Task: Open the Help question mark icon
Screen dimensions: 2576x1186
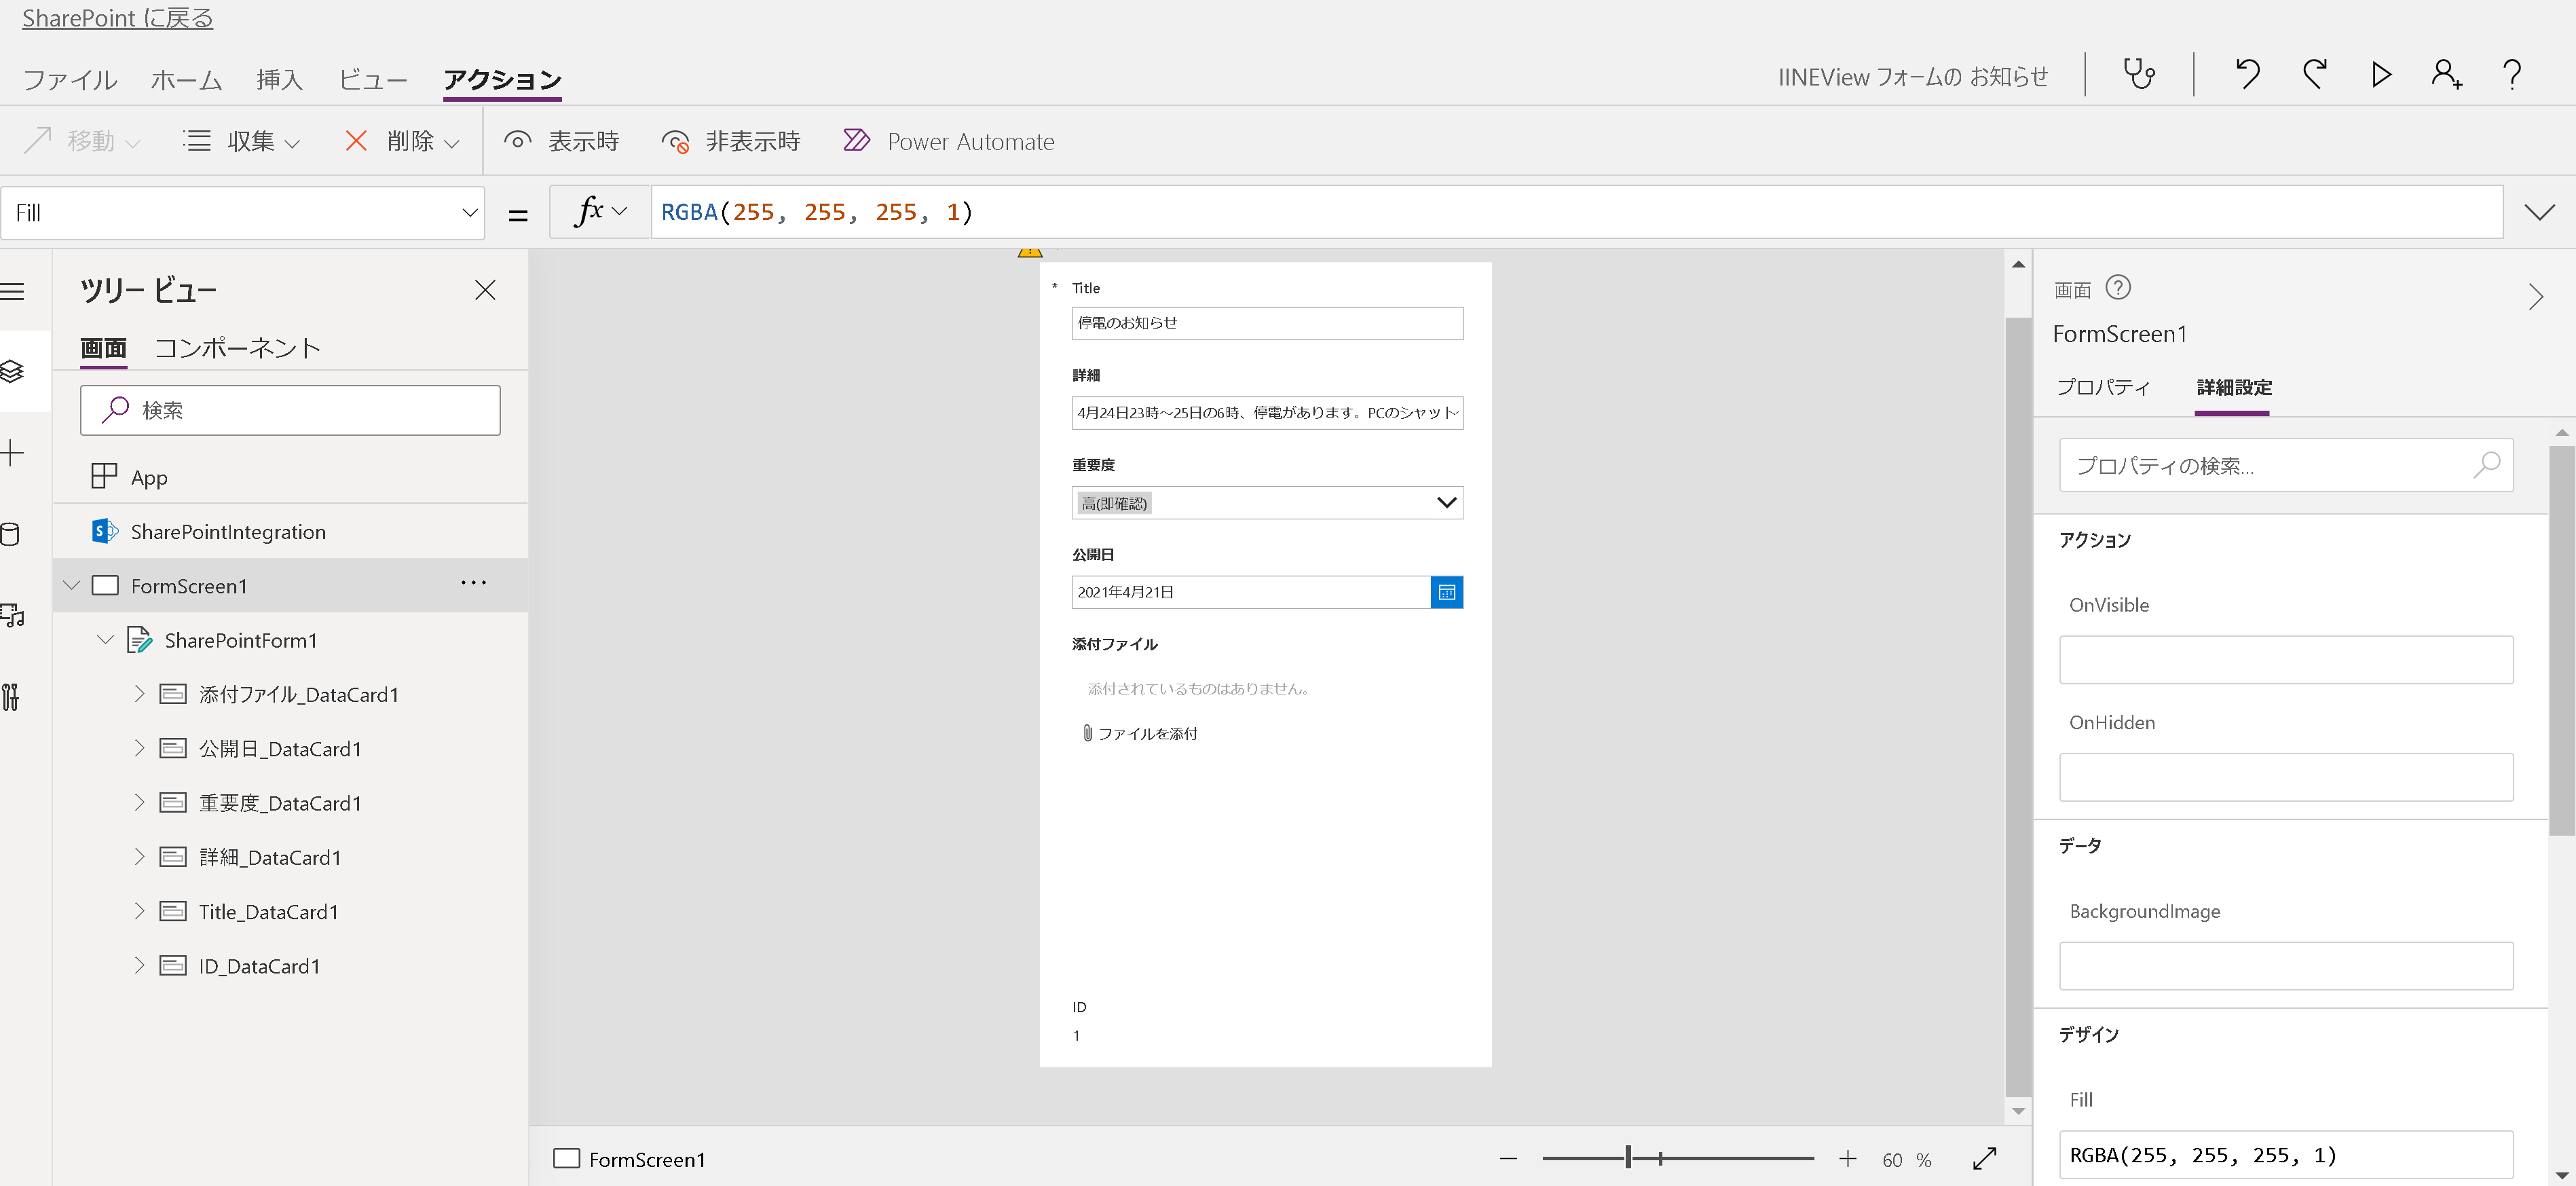Action: click(x=2511, y=74)
